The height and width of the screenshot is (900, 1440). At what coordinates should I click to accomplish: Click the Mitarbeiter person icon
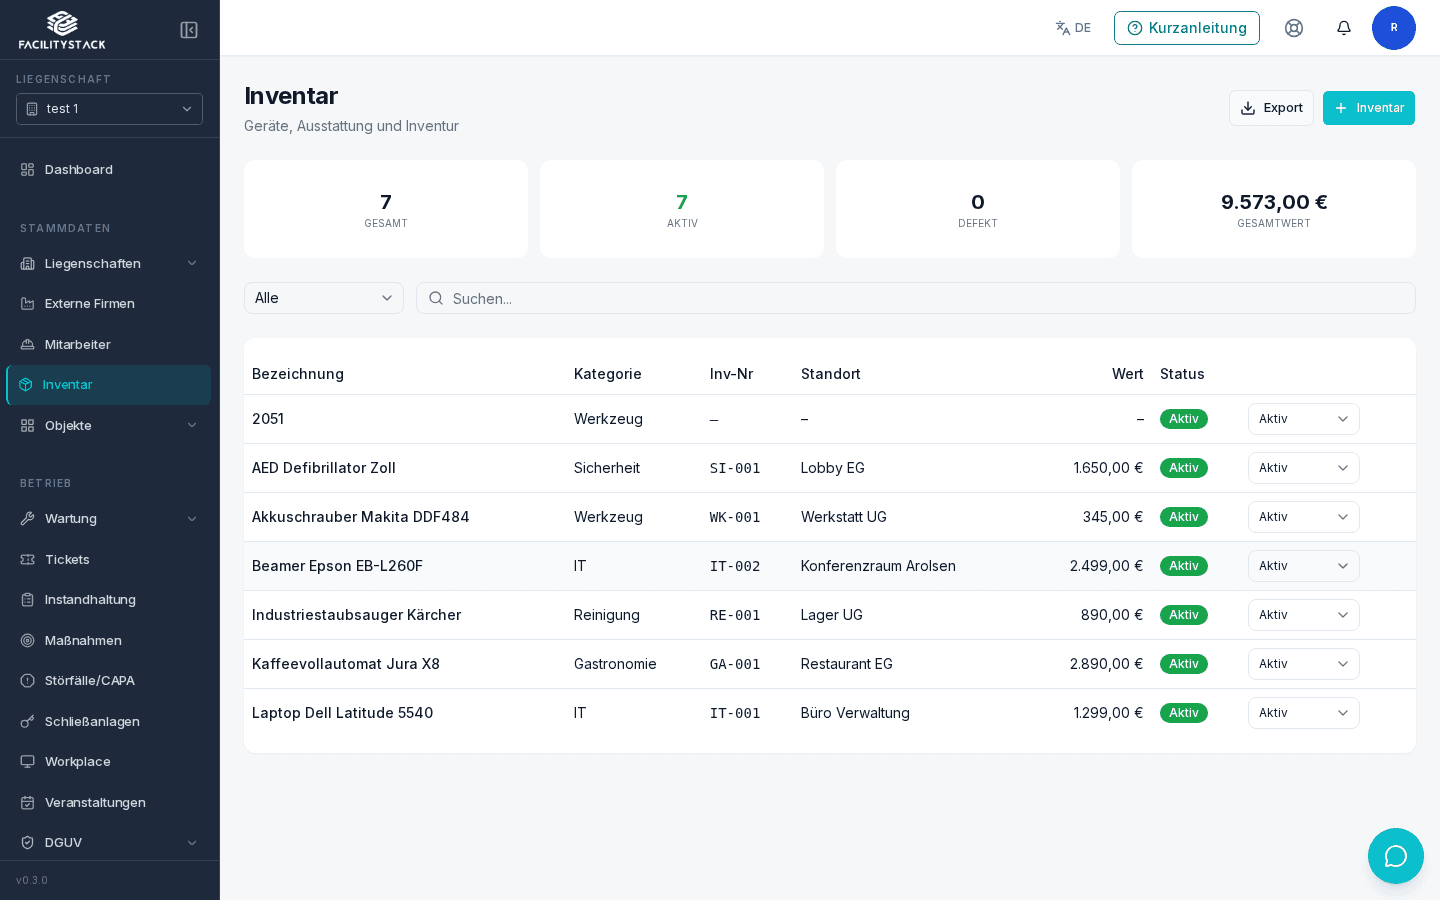click(28, 345)
